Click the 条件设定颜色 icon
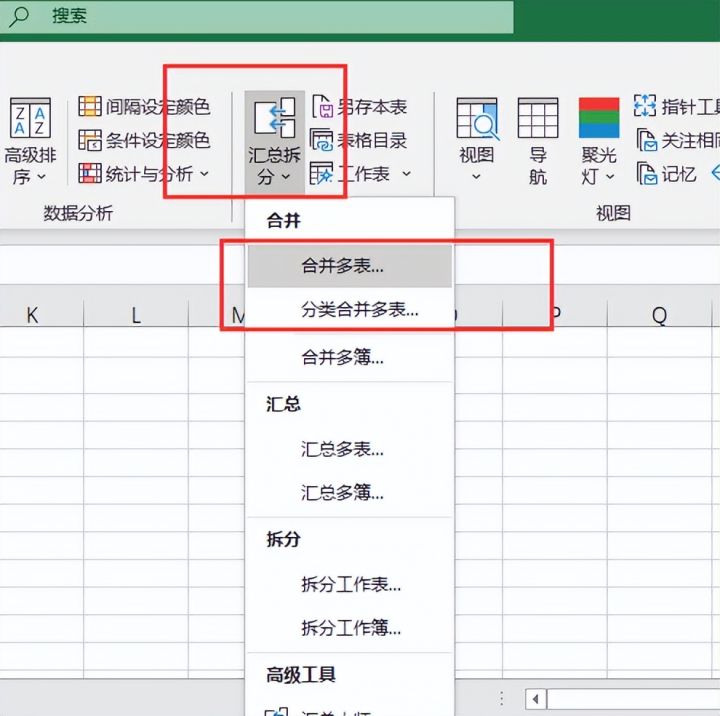The image size is (720, 716). [x=90, y=140]
